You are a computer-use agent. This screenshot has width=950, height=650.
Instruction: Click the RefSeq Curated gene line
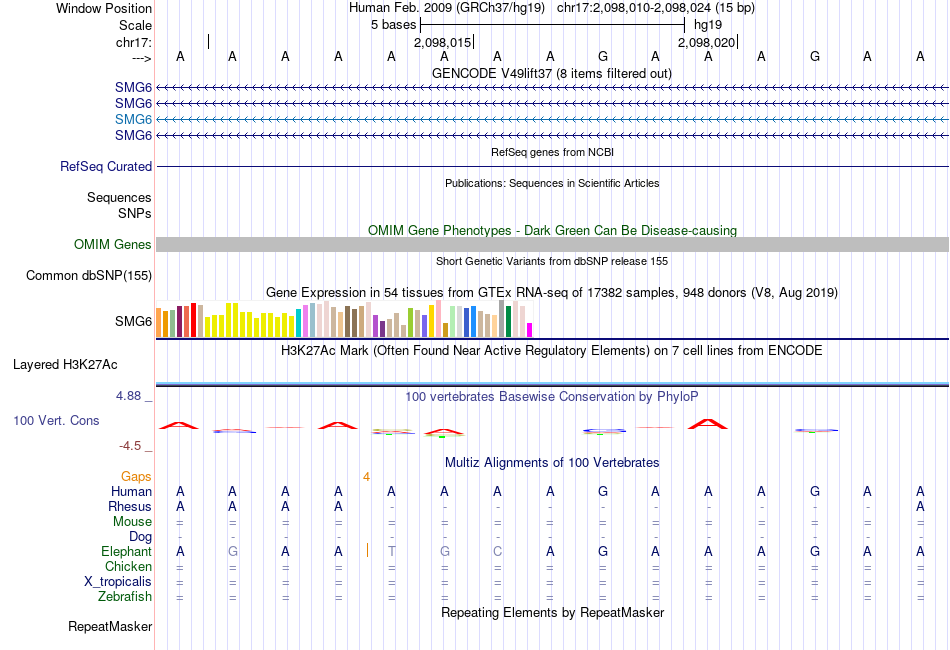553,166
